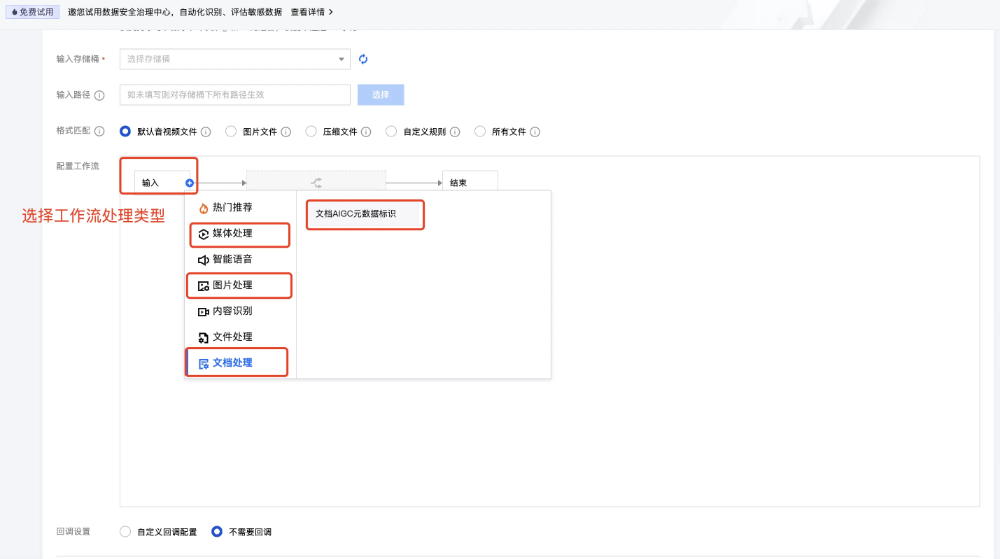
Task: Open 智能语音 menu category
Action: click(x=240, y=259)
